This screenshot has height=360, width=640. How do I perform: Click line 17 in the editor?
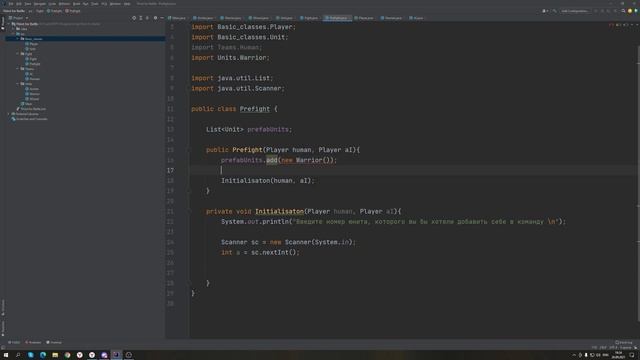tap(412, 170)
